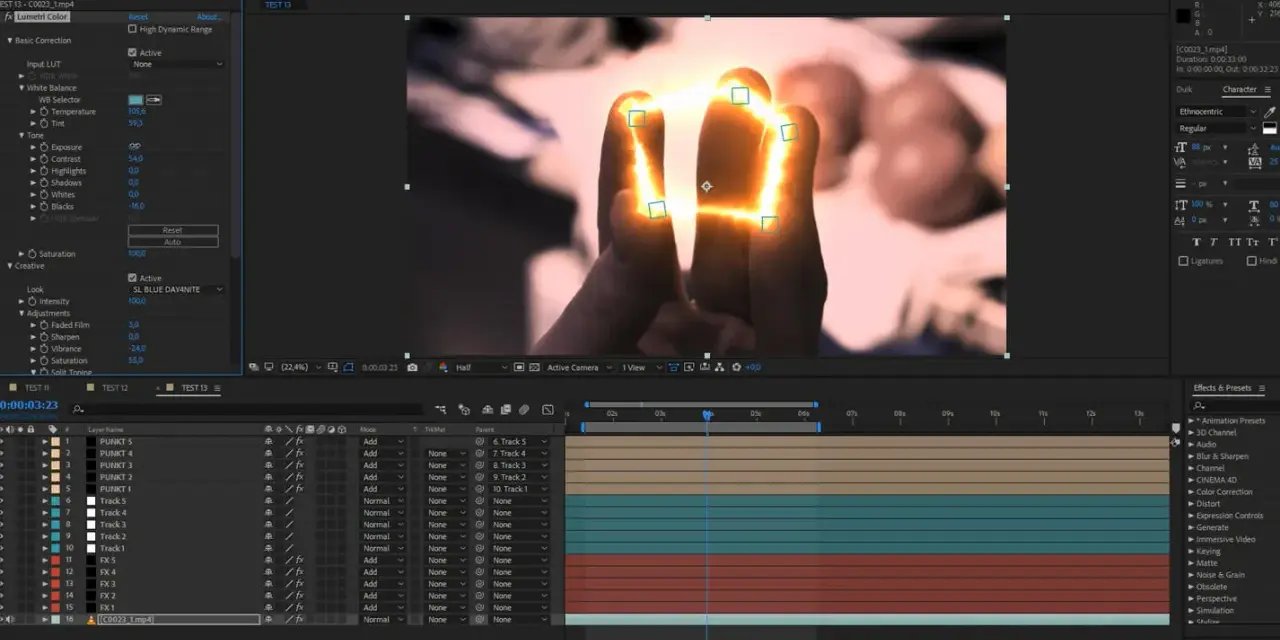
Task: Toggle Temperature stopwatch keyframe
Action: pyautogui.click(x=44, y=112)
